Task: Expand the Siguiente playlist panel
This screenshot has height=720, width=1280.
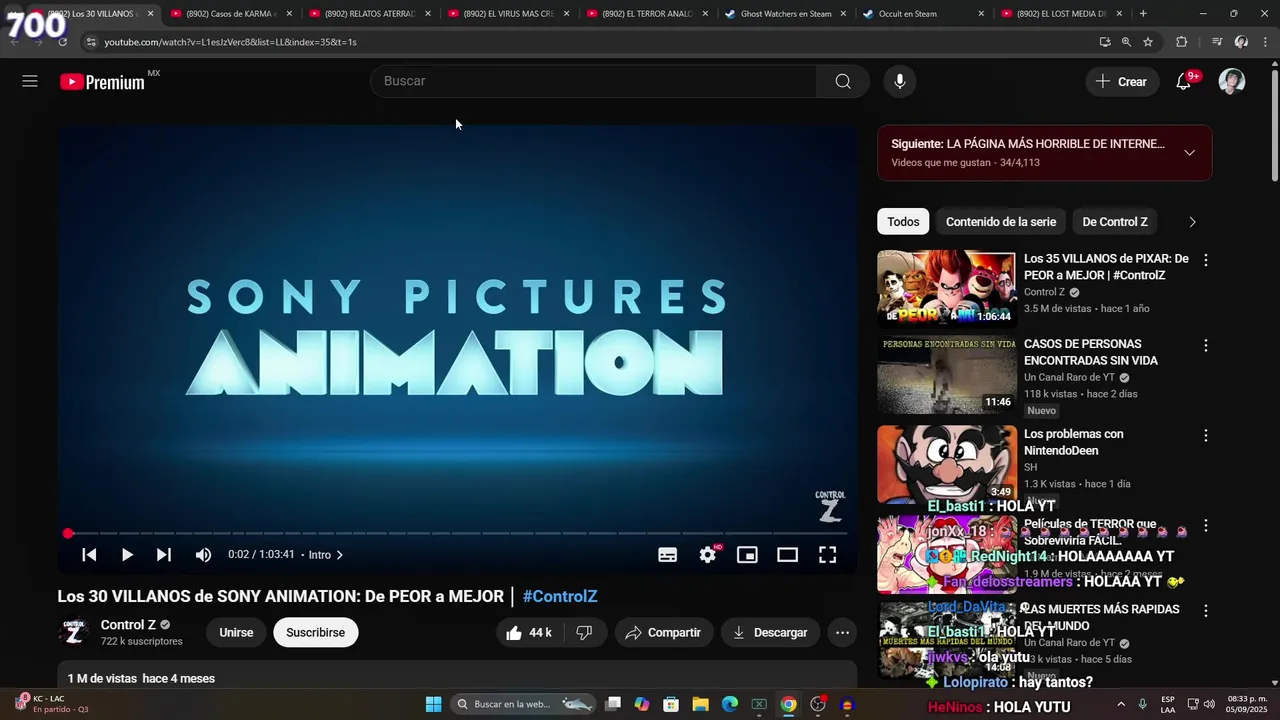Action: pyautogui.click(x=1189, y=153)
